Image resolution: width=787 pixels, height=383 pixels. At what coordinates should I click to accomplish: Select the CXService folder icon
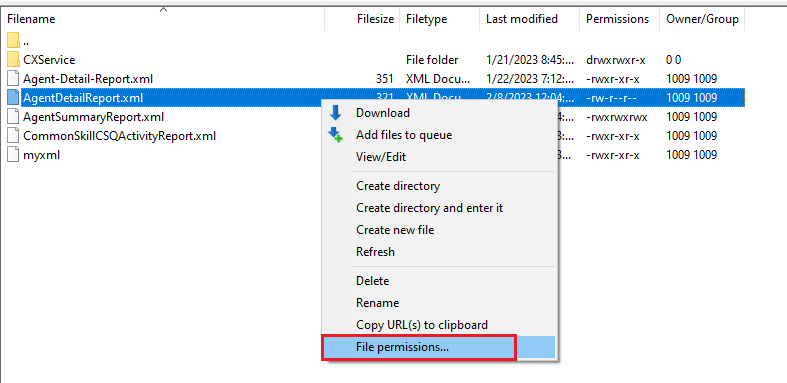pos(13,60)
